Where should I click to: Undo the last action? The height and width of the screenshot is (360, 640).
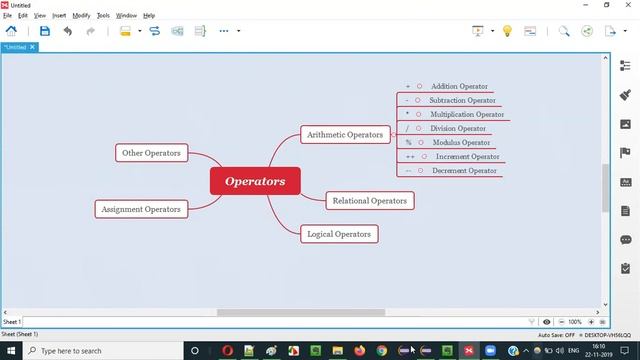point(68,31)
